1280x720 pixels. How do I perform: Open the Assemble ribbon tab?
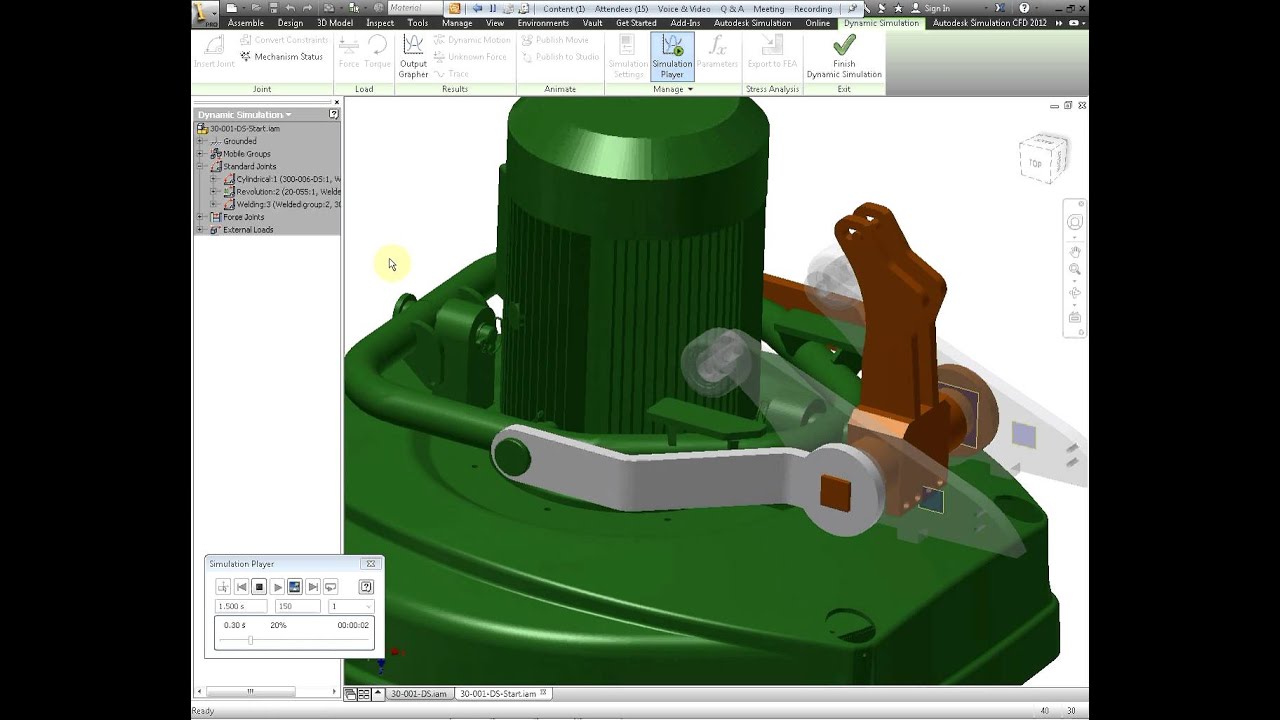click(x=246, y=23)
